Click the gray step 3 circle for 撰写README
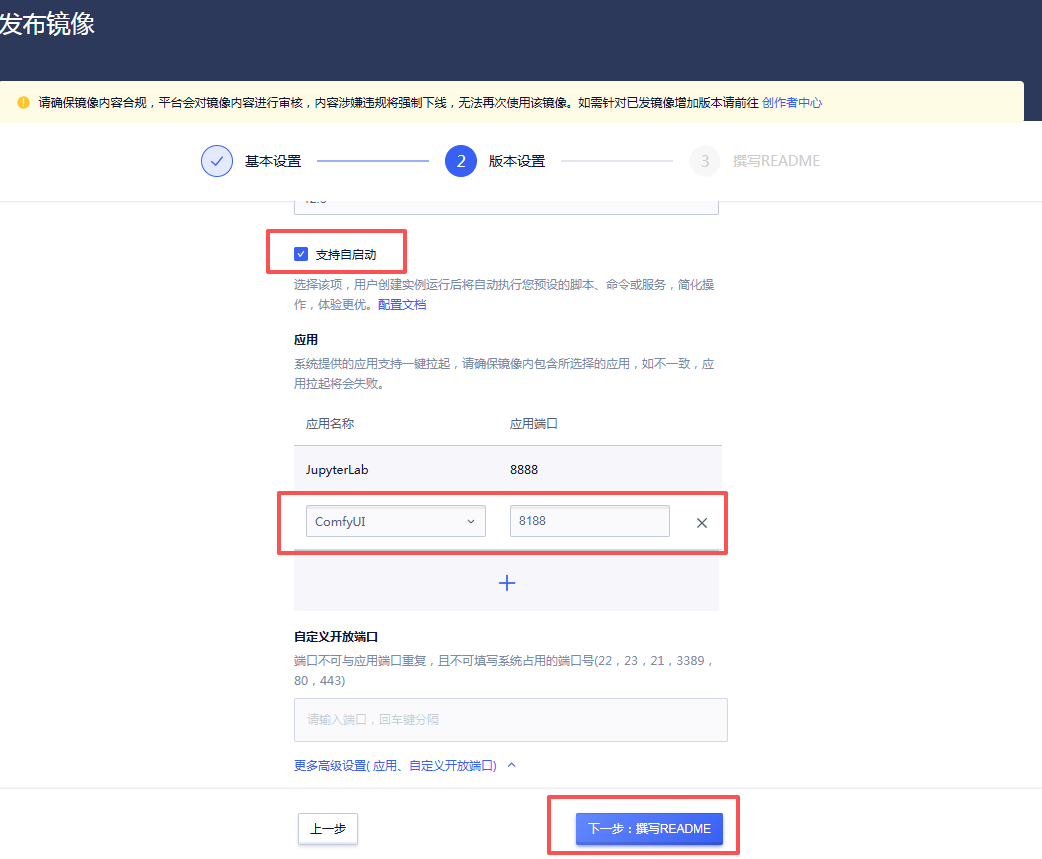The height and width of the screenshot is (859, 1042). coord(705,160)
